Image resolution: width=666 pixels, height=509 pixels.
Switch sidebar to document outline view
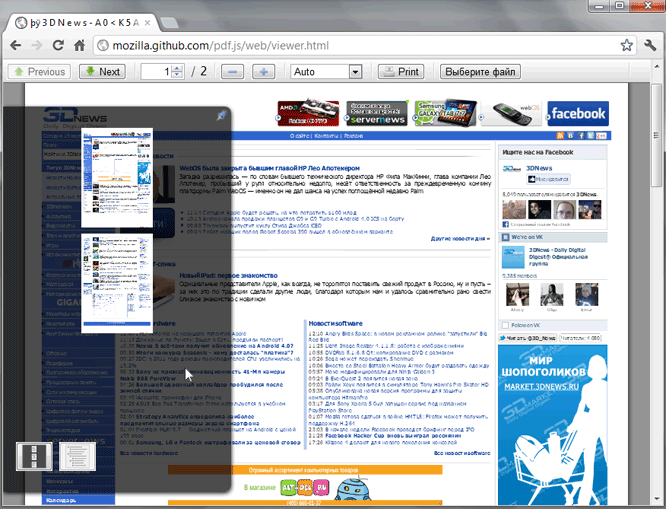click(74, 456)
